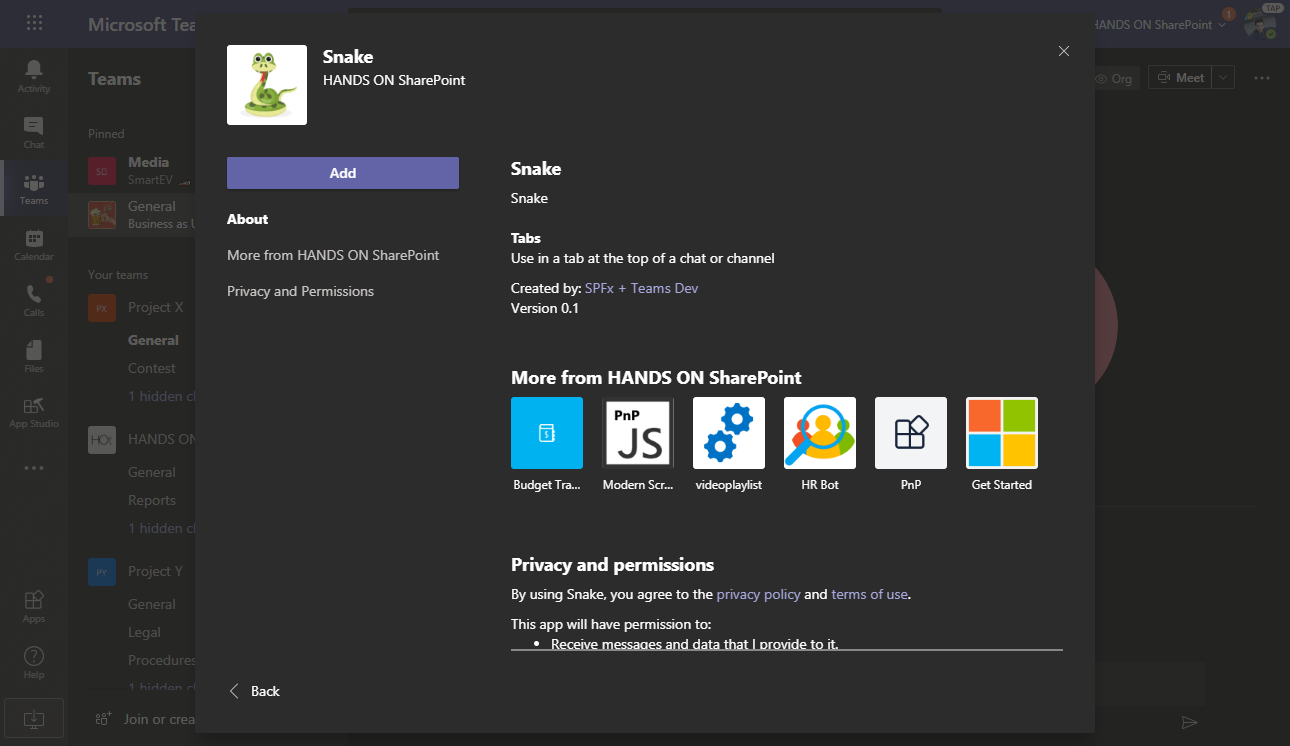Click the Snake app logo image

click(x=267, y=85)
